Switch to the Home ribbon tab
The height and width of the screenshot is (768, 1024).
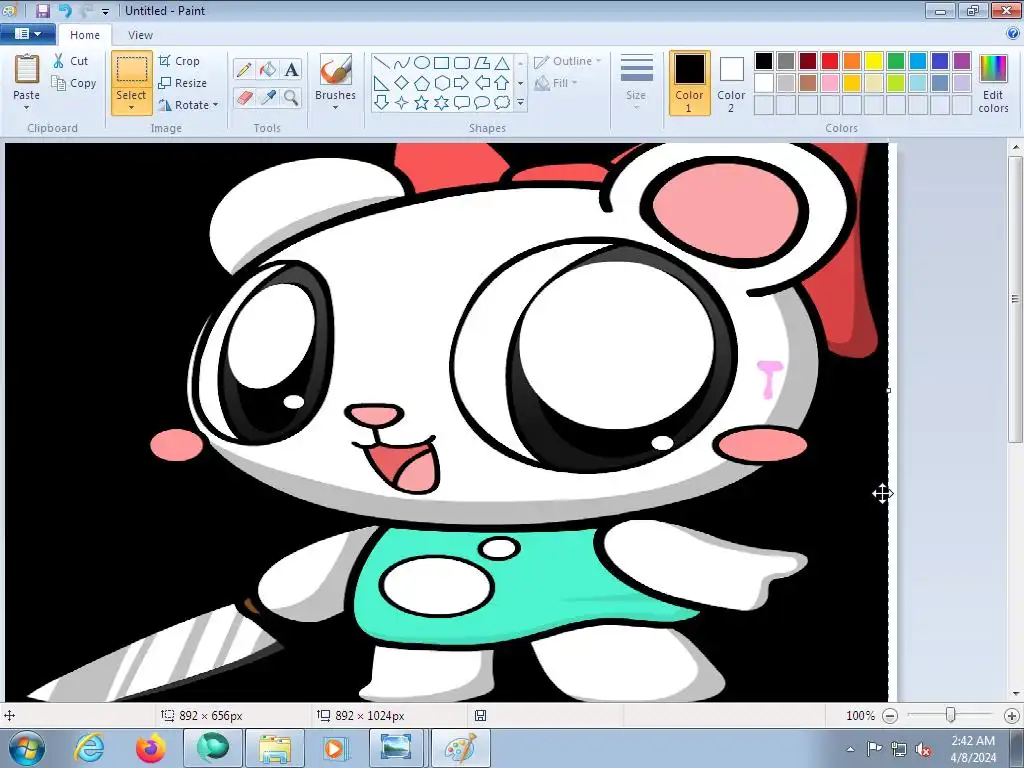click(85, 35)
